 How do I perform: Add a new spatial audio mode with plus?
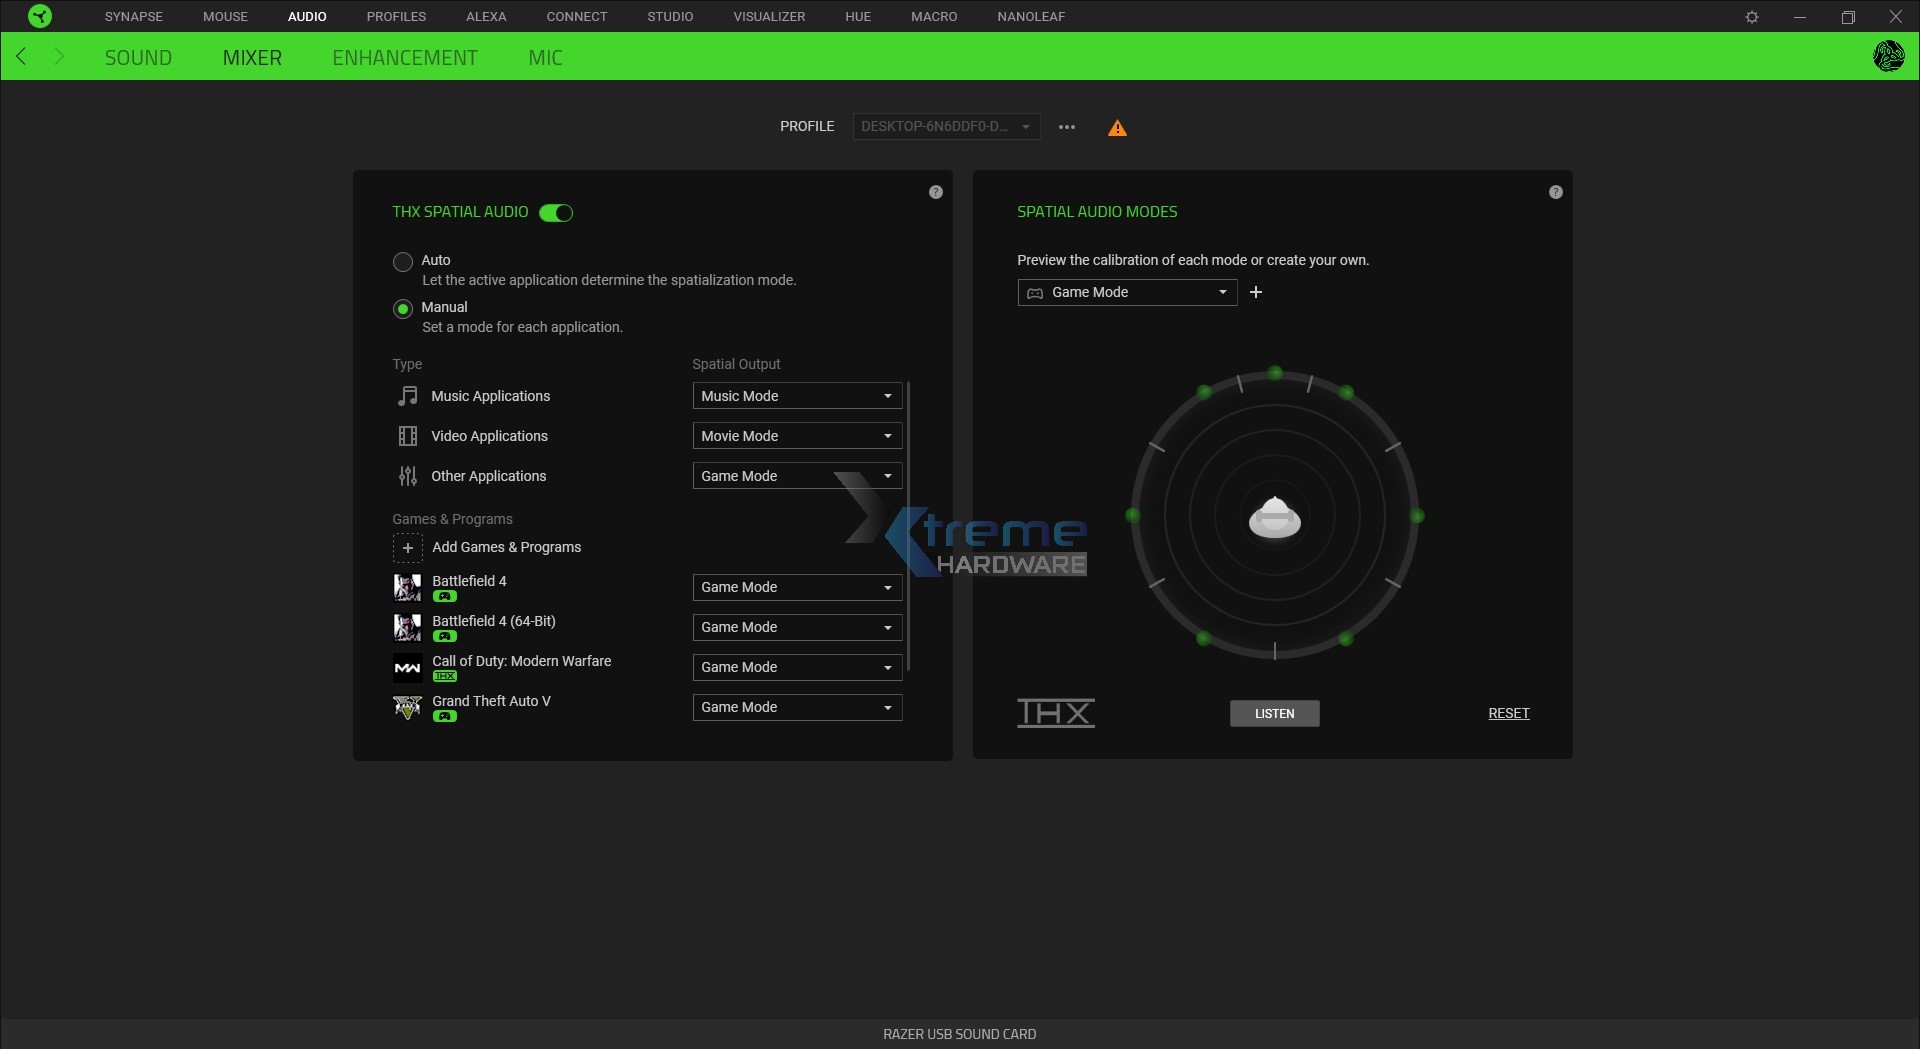[x=1256, y=292]
